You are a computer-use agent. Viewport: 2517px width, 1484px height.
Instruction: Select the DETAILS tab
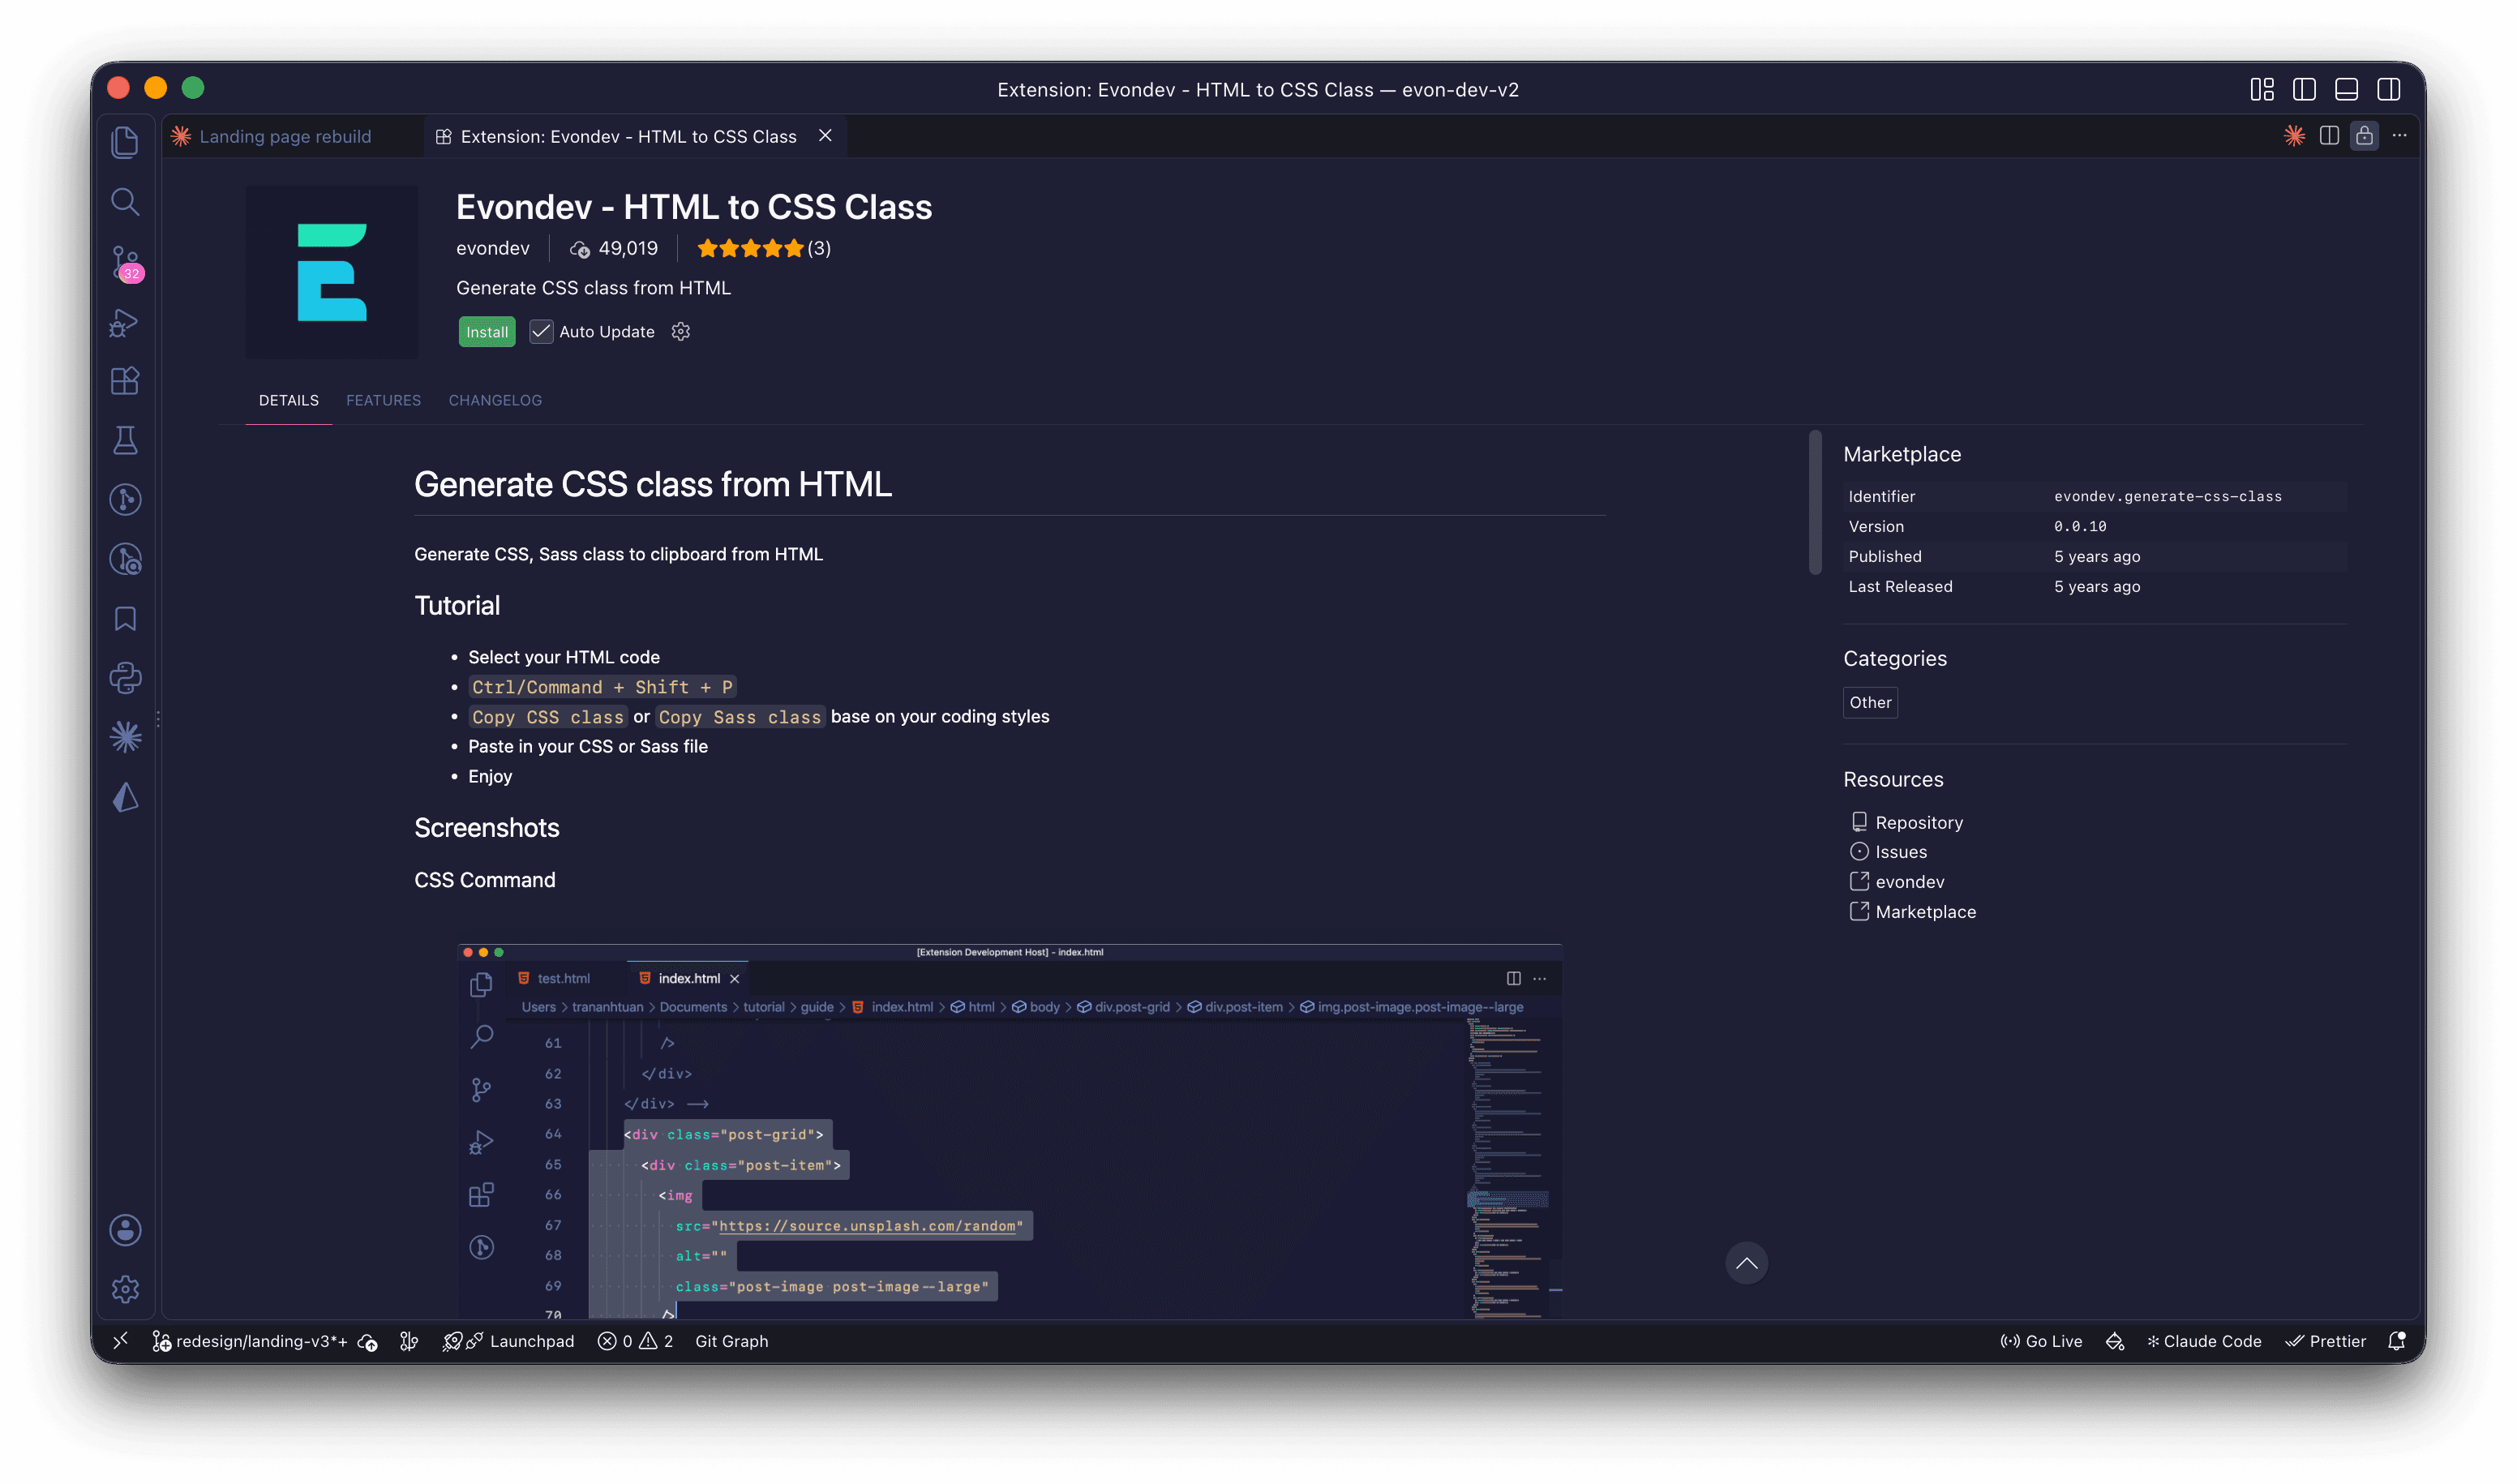(x=289, y=400)
